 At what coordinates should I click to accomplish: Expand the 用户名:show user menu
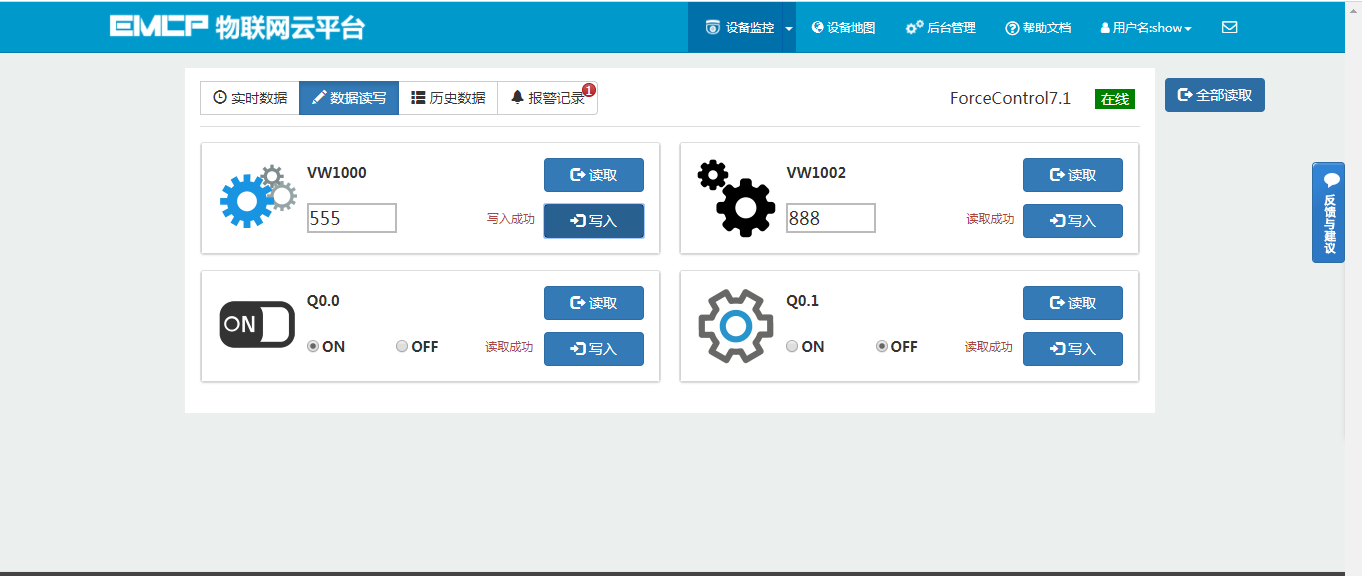1146,27
